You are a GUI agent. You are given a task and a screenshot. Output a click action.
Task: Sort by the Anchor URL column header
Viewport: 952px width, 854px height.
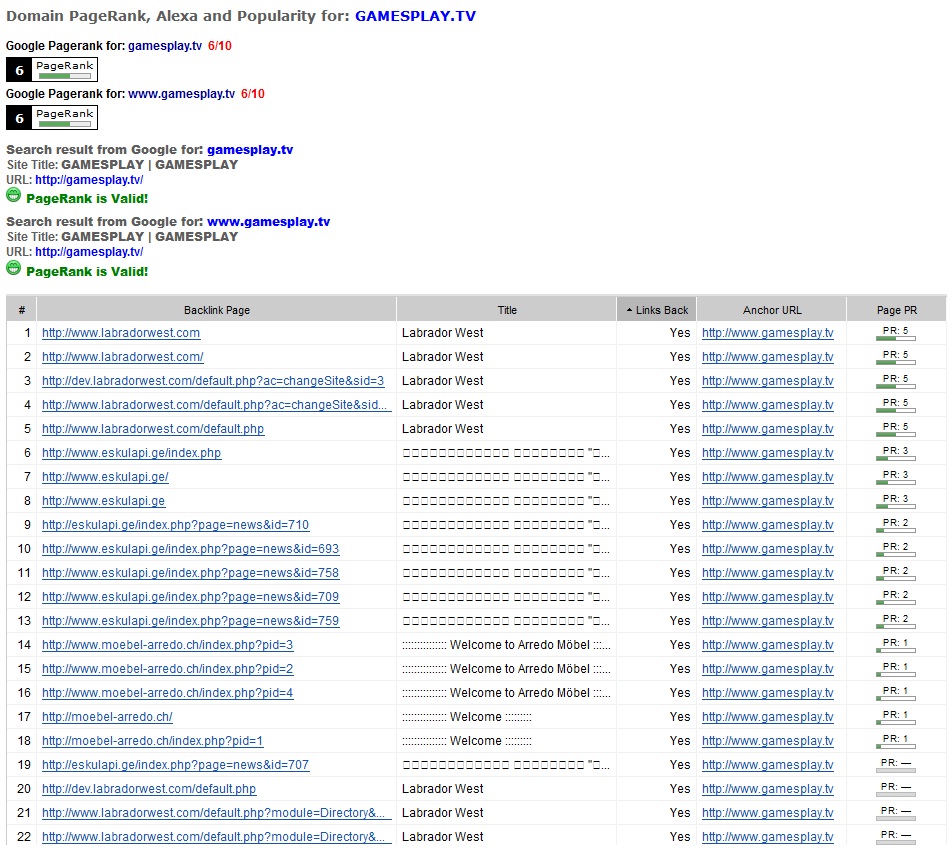coord(772,310)
